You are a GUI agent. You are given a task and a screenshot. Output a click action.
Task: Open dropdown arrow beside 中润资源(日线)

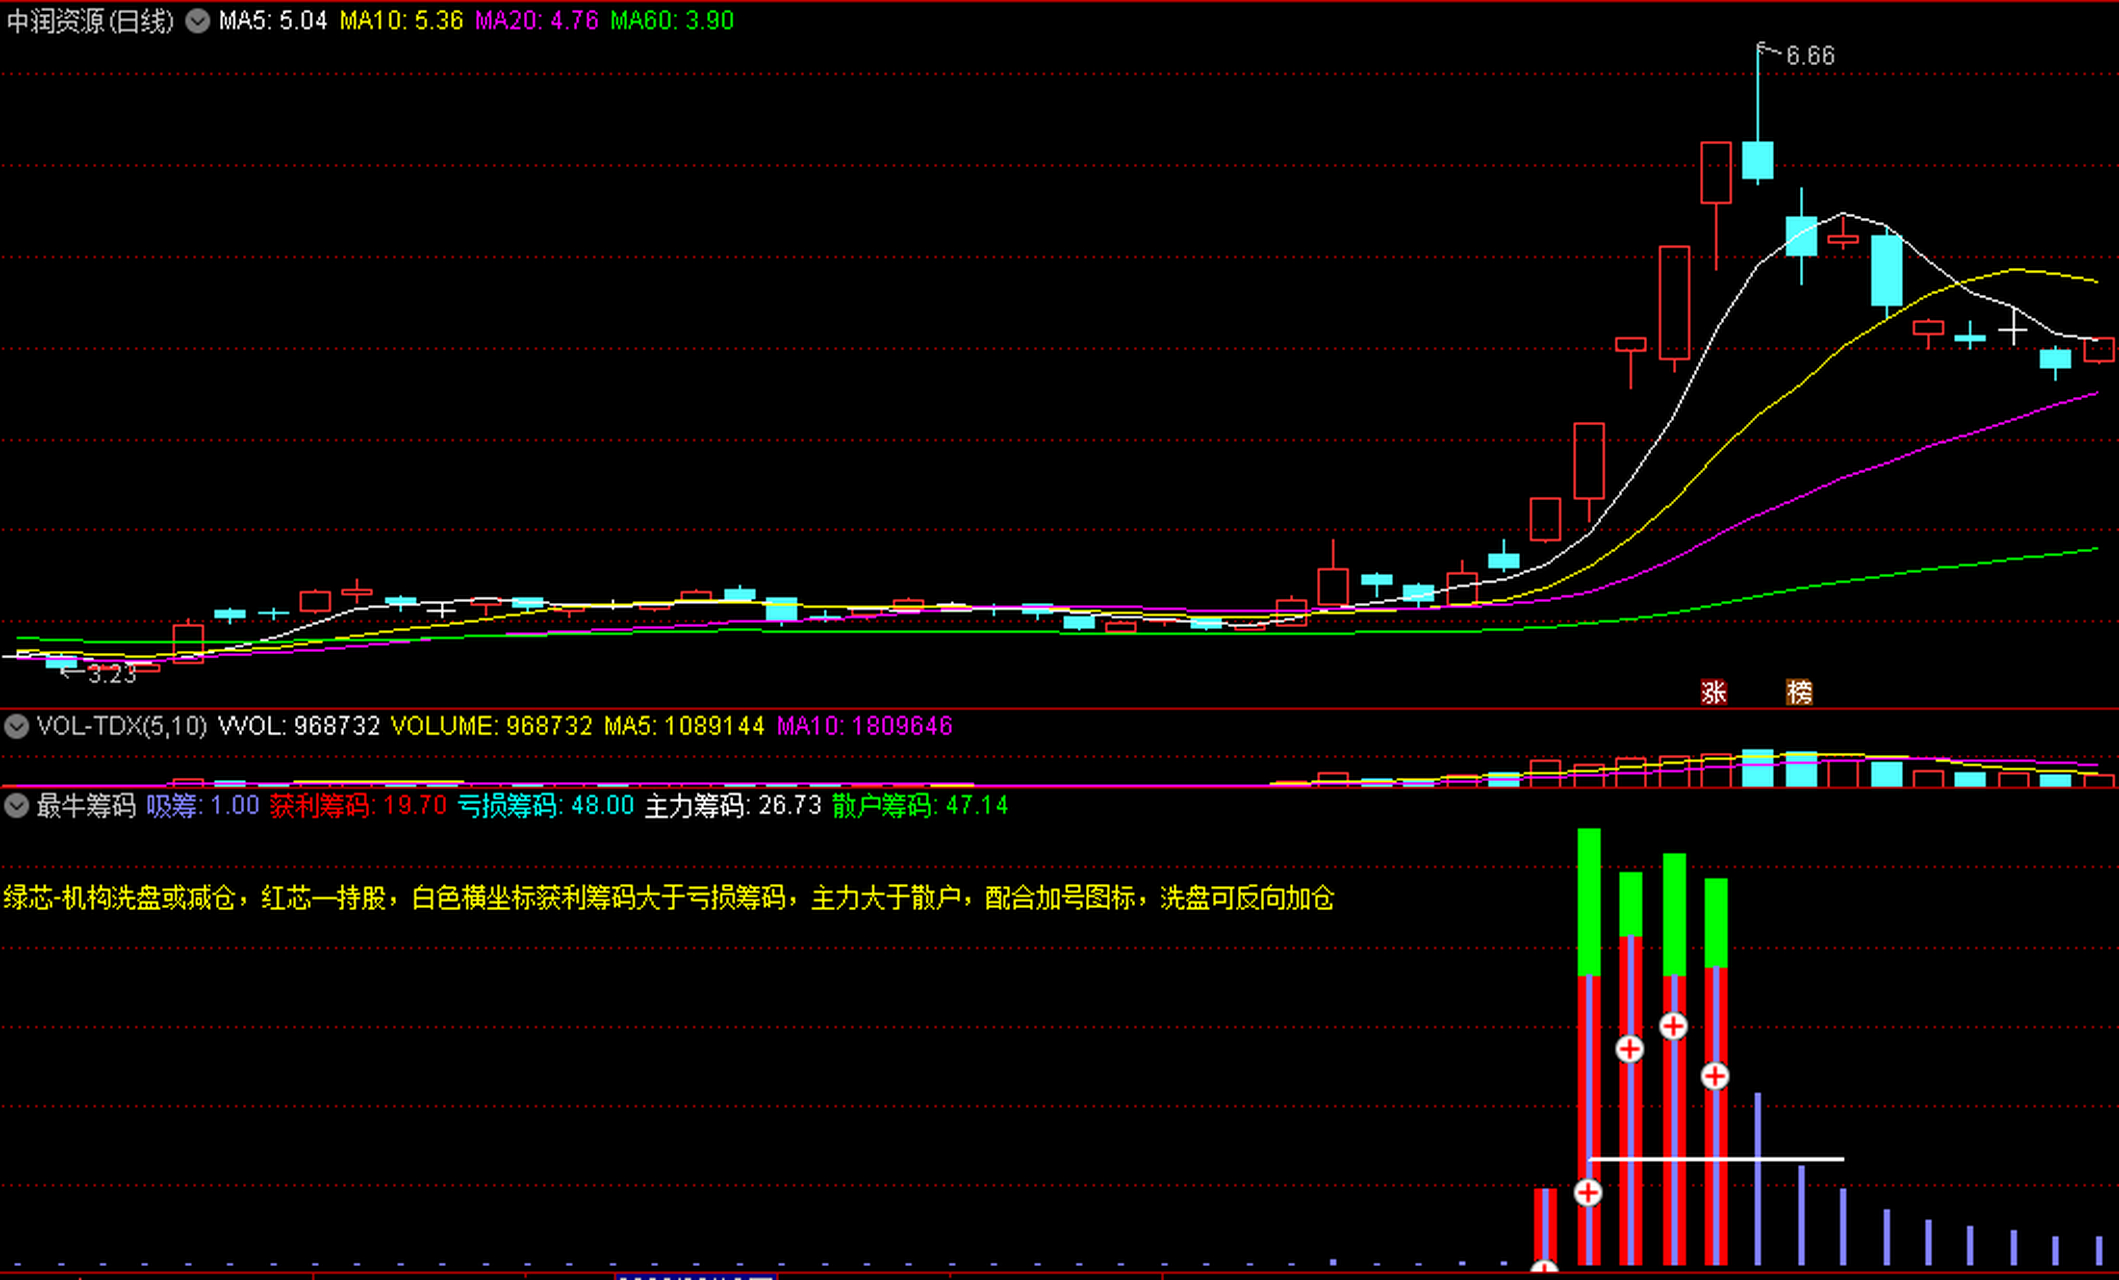coord(198,21)
